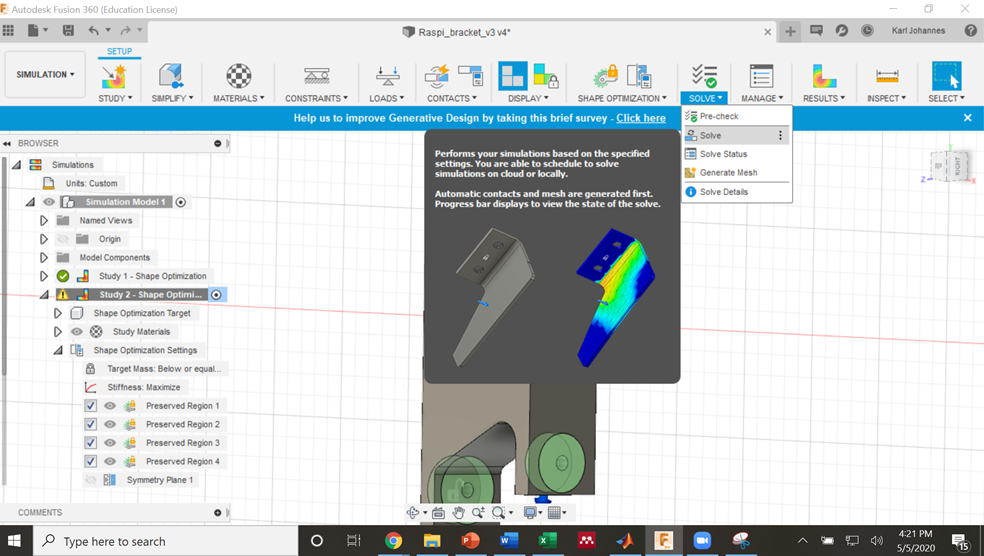Open the notifications comment icon at top right
Image resolution: width=984 pixels, height=556 pixels.
tap(816, 30)
